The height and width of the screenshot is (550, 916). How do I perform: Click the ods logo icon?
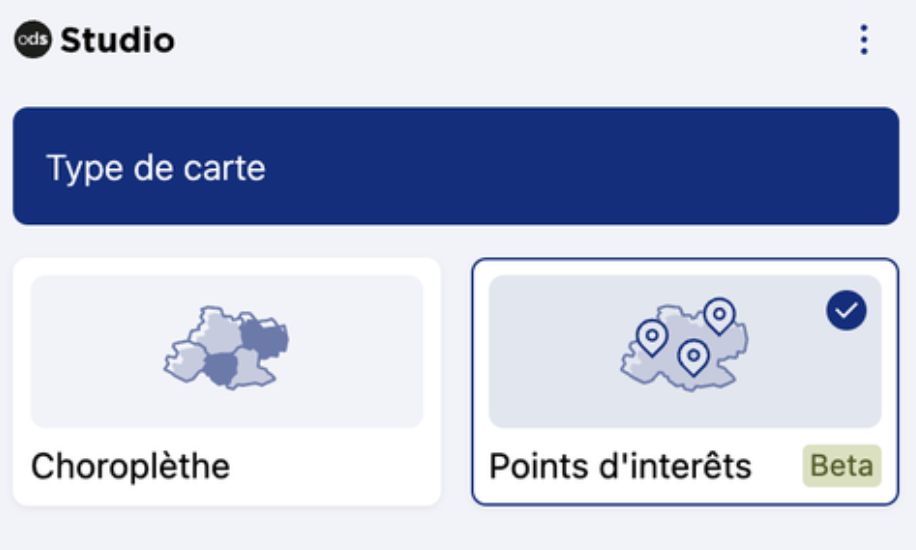32,41
